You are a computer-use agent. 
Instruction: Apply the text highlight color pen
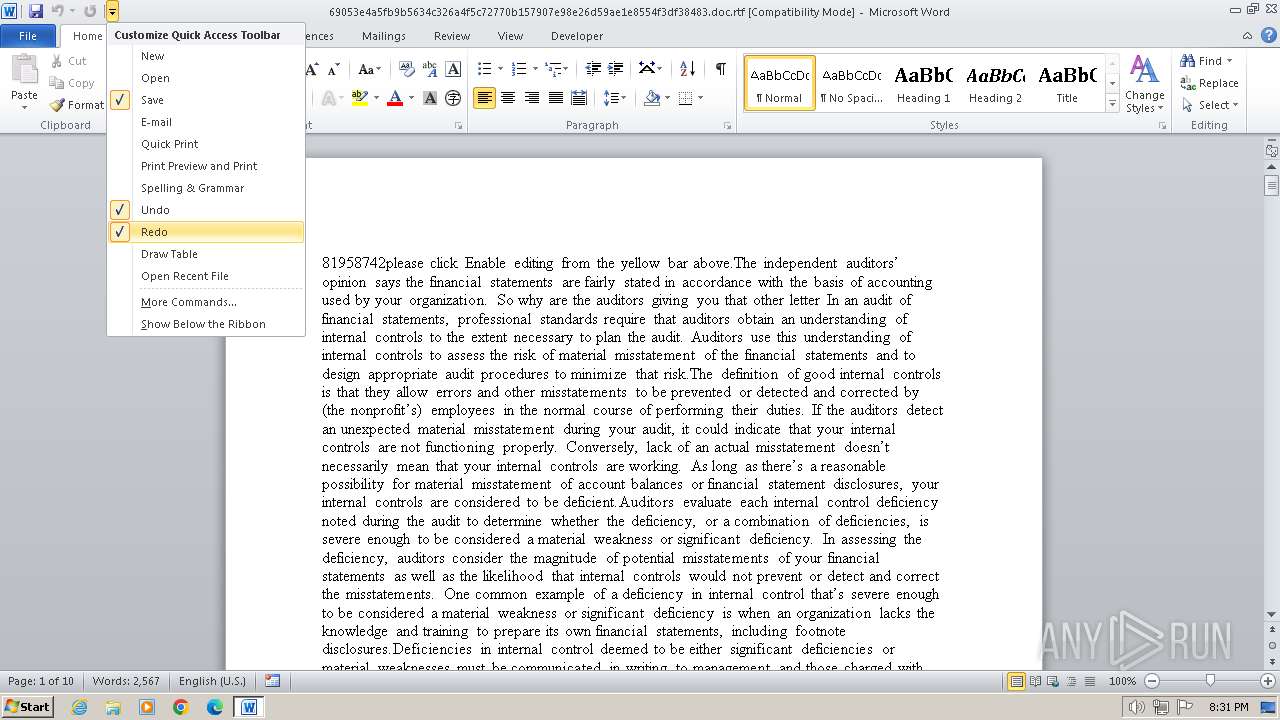coord(358,98)
